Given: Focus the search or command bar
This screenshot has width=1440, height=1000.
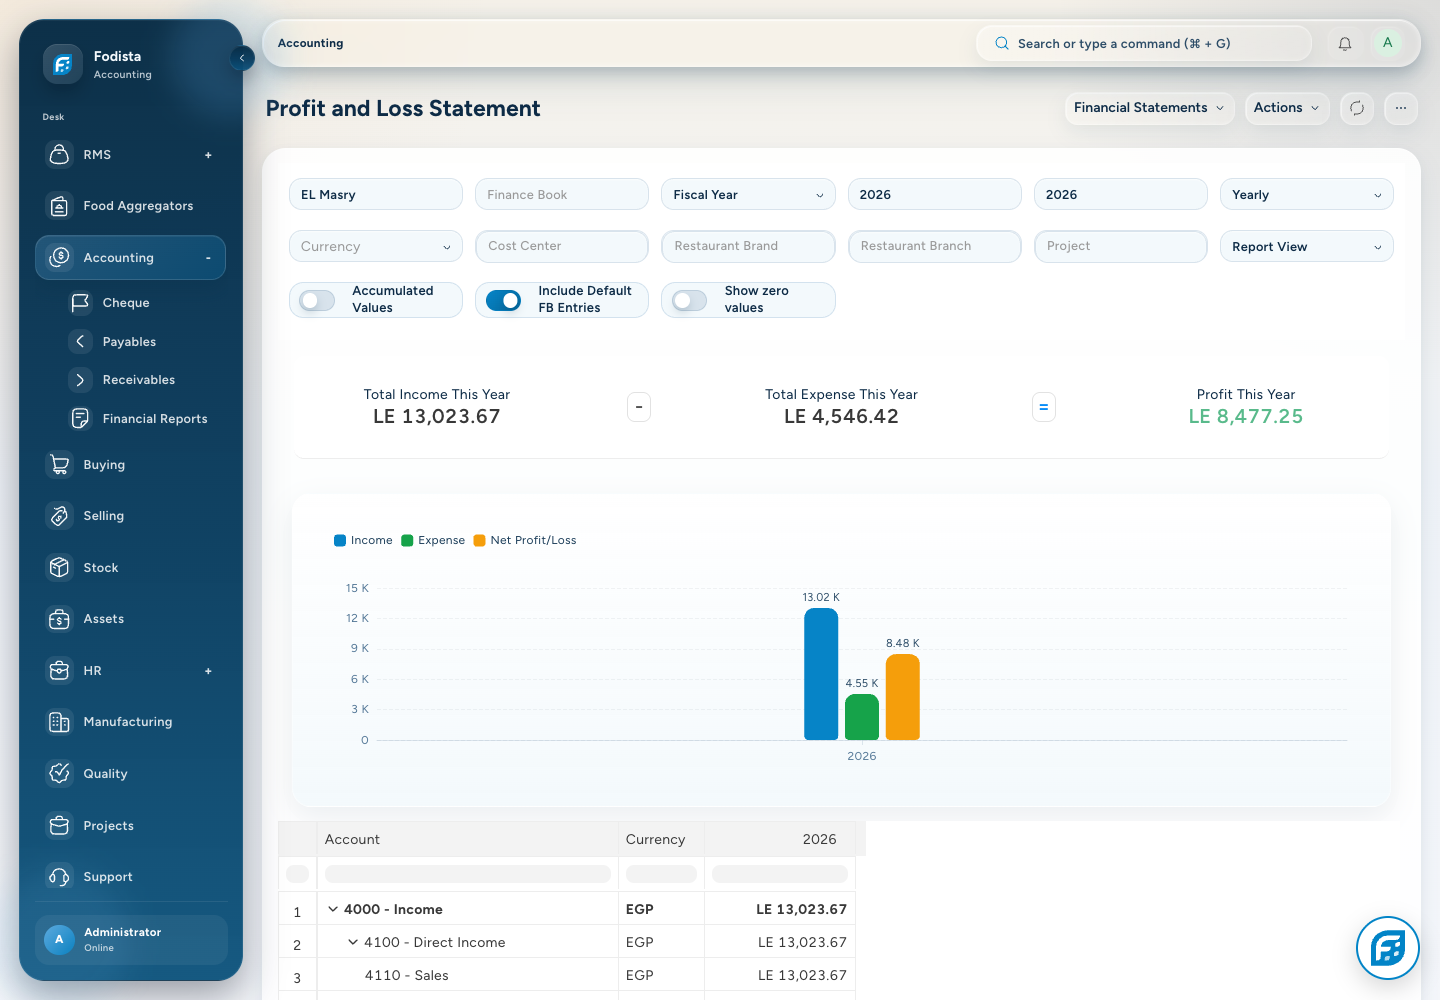Looking at the screenshot, I should pyautogui.click(x=1143, y=44).
